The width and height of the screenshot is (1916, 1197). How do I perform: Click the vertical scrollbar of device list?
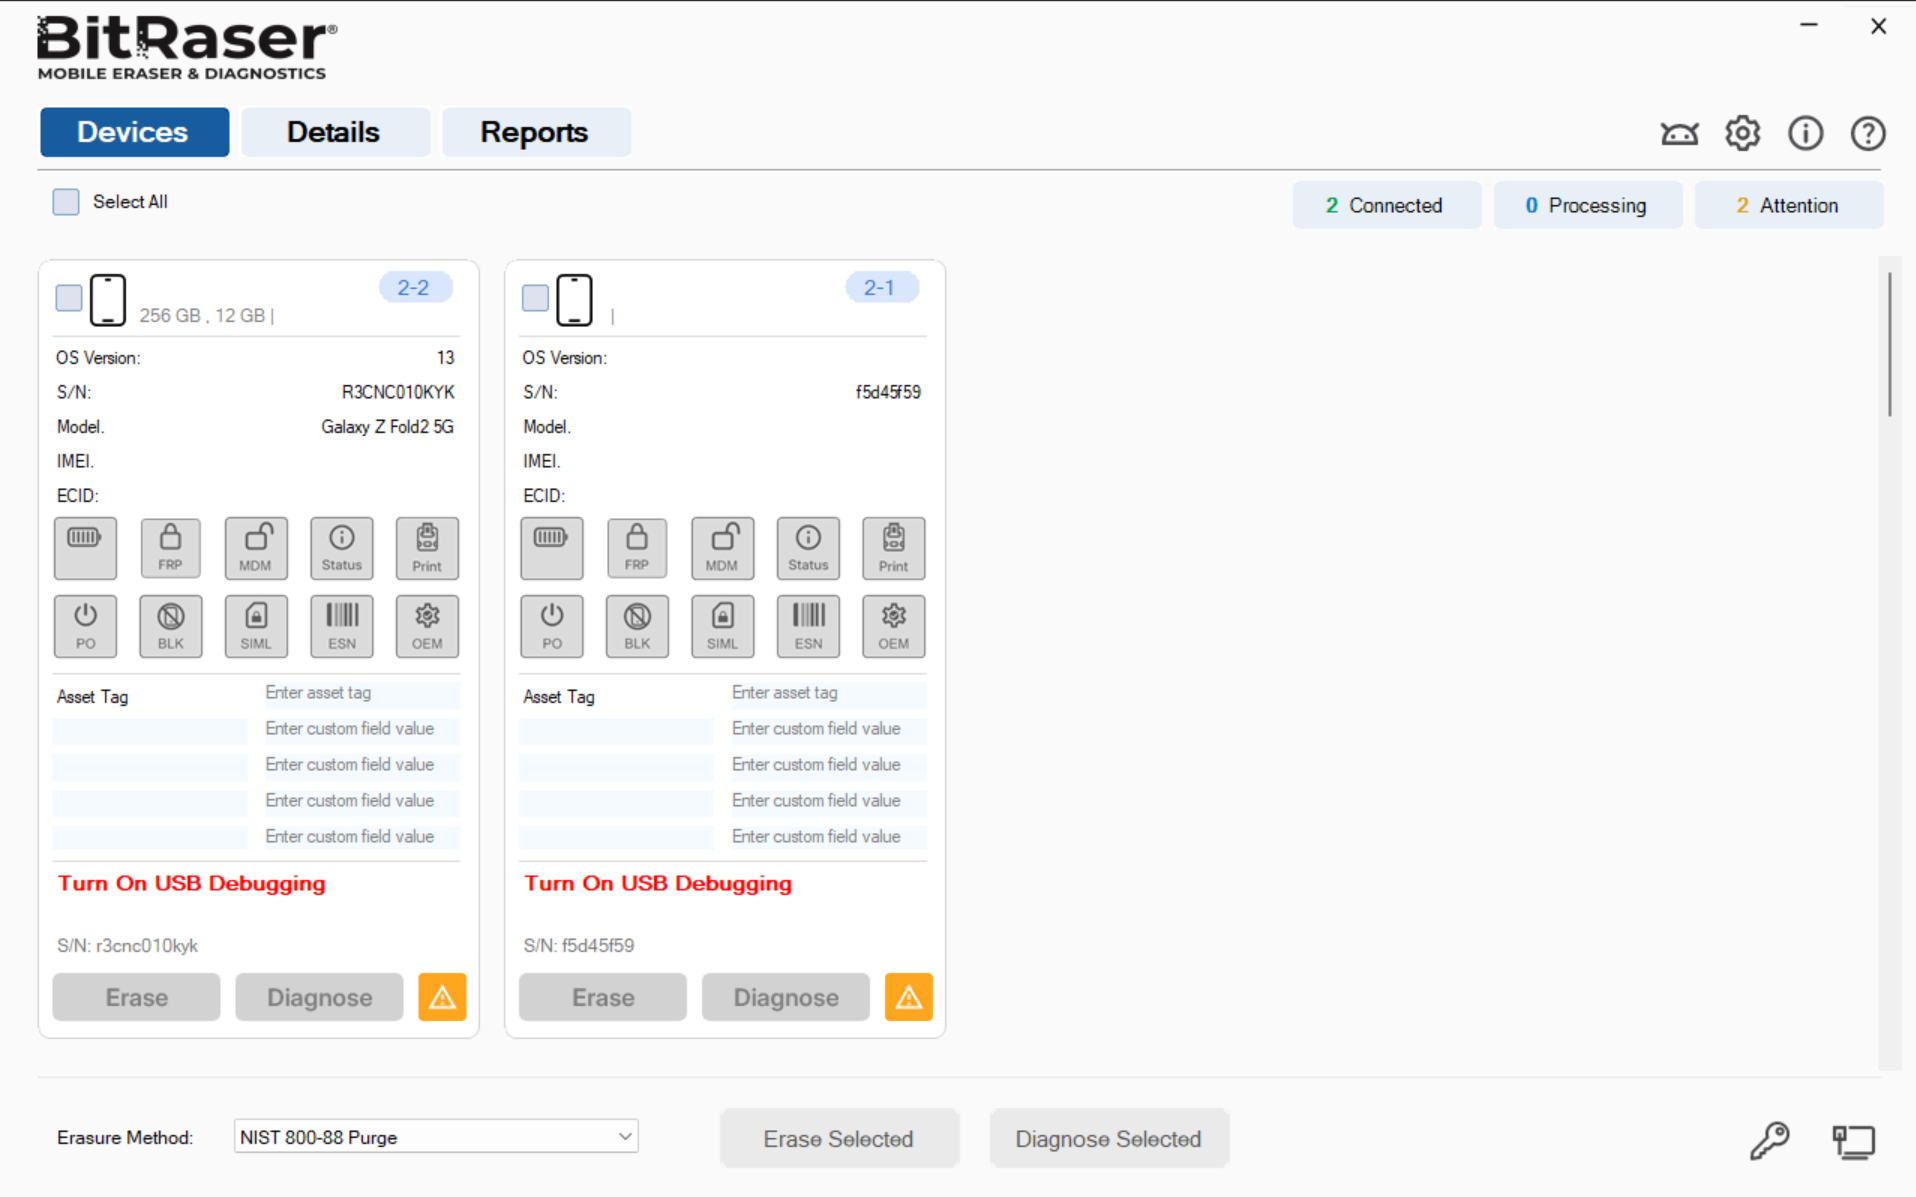click(1889, 344)
